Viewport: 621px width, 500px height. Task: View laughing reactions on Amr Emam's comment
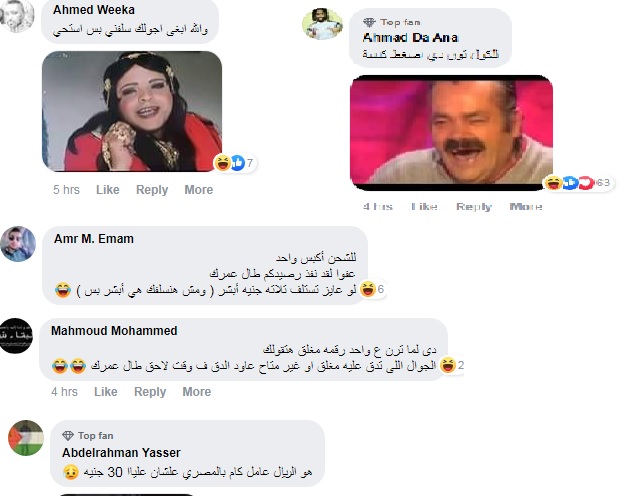pos(372,289)
